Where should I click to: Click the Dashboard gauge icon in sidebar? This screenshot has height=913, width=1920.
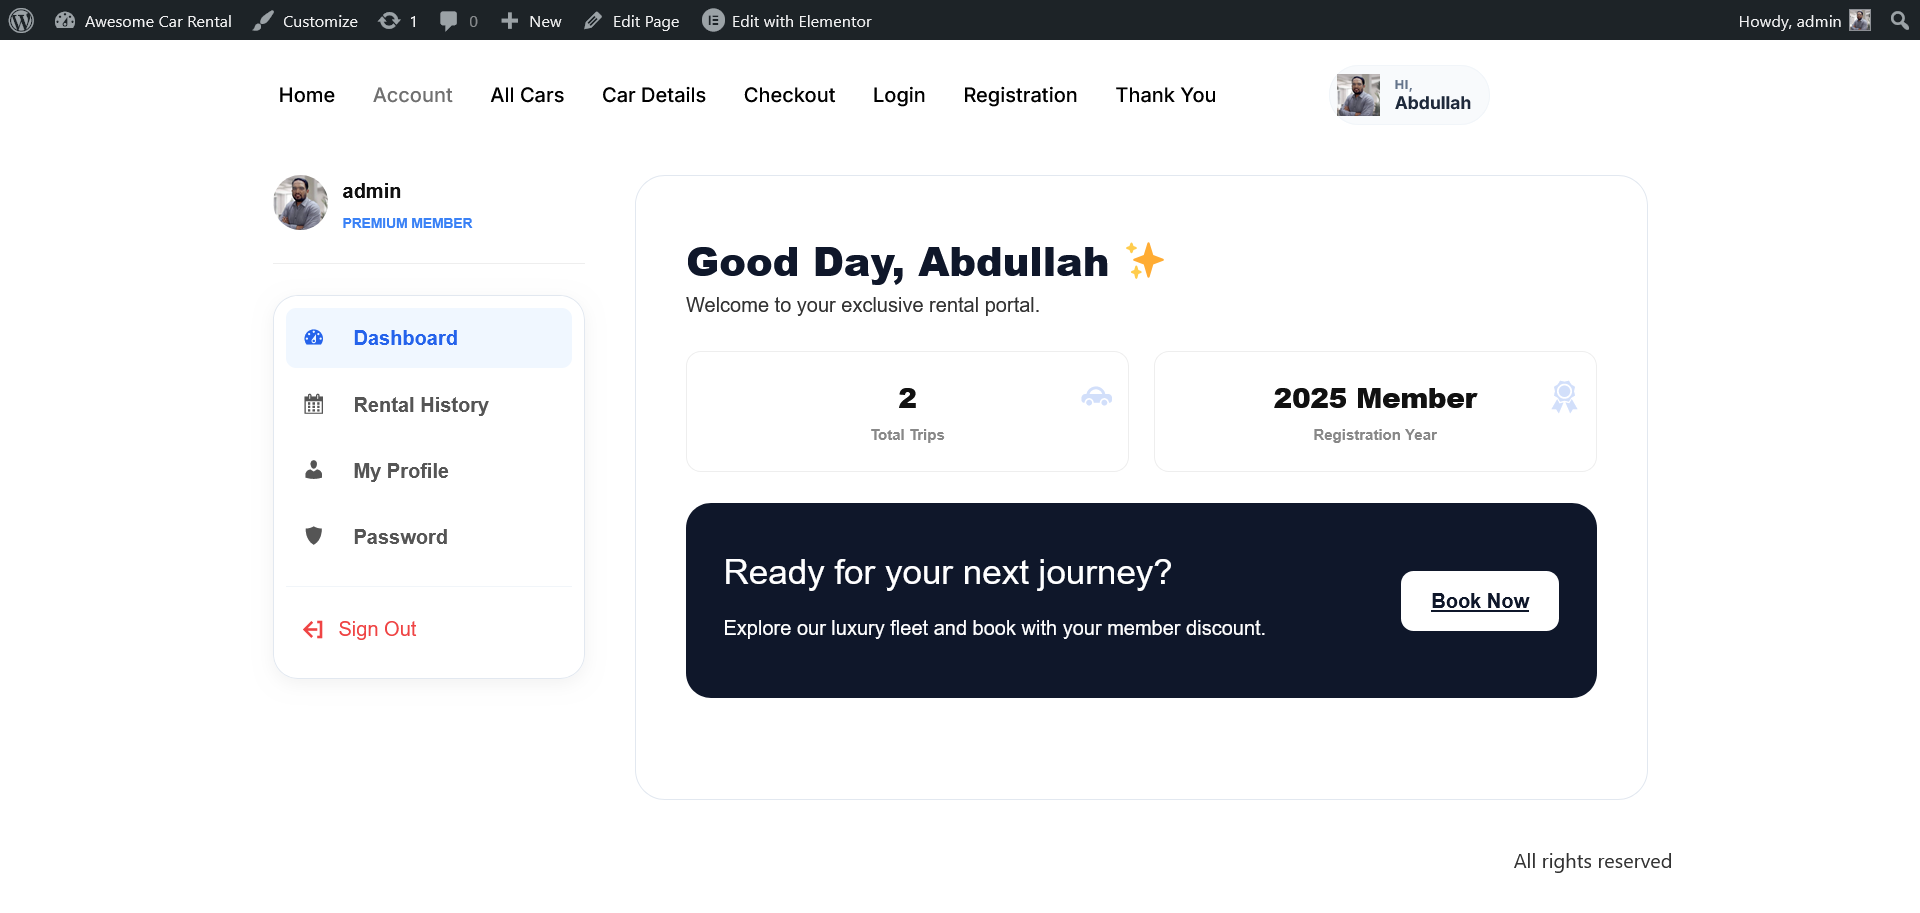point(314,338)
